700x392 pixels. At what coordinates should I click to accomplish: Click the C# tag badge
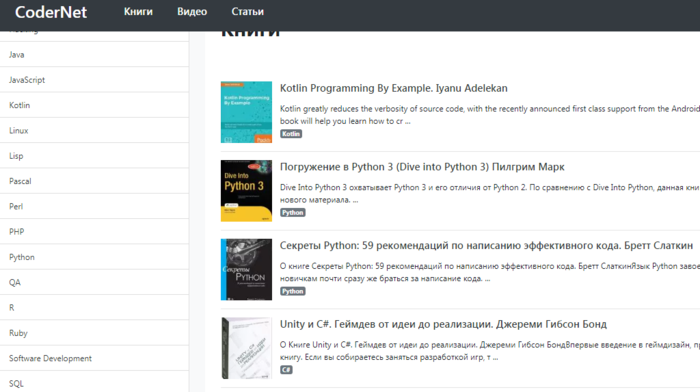[287, 370]
